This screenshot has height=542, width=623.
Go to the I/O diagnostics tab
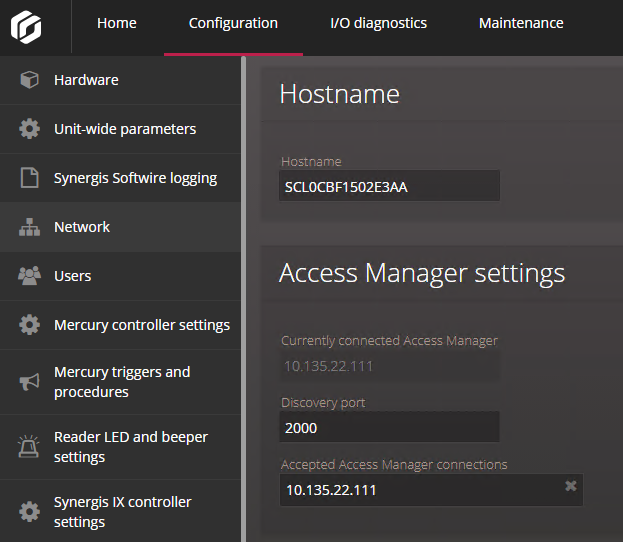(379, 23)
